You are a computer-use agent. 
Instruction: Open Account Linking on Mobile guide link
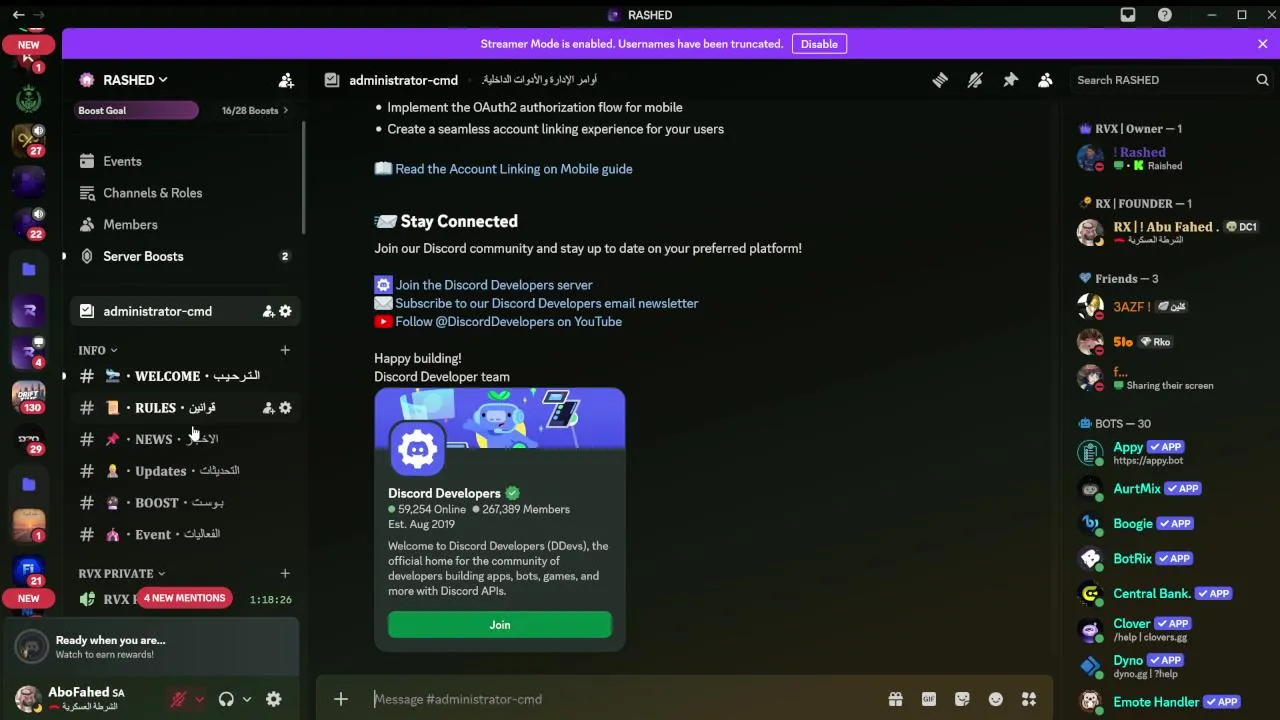(x=513, y=169)
